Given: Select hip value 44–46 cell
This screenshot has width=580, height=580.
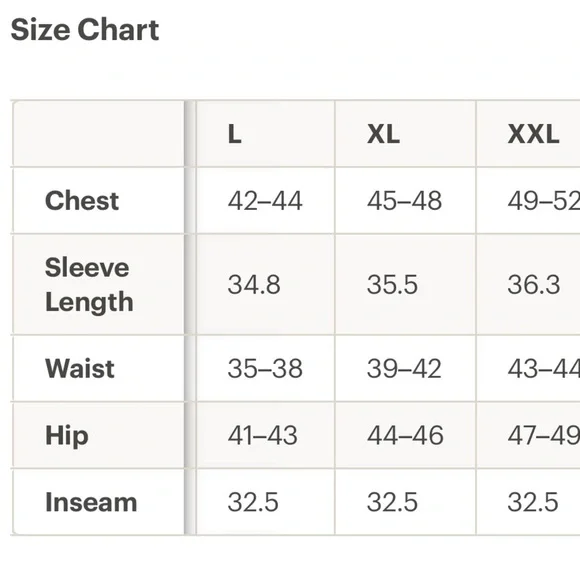Looking at the screenshot, I should click(405, 435).
